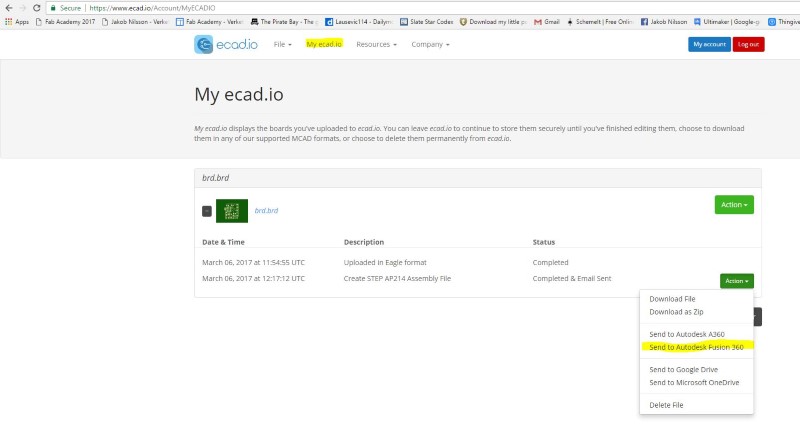Screen dimensions: 800x441
Task: Expand the Resources menu
Action: point(377,44)
